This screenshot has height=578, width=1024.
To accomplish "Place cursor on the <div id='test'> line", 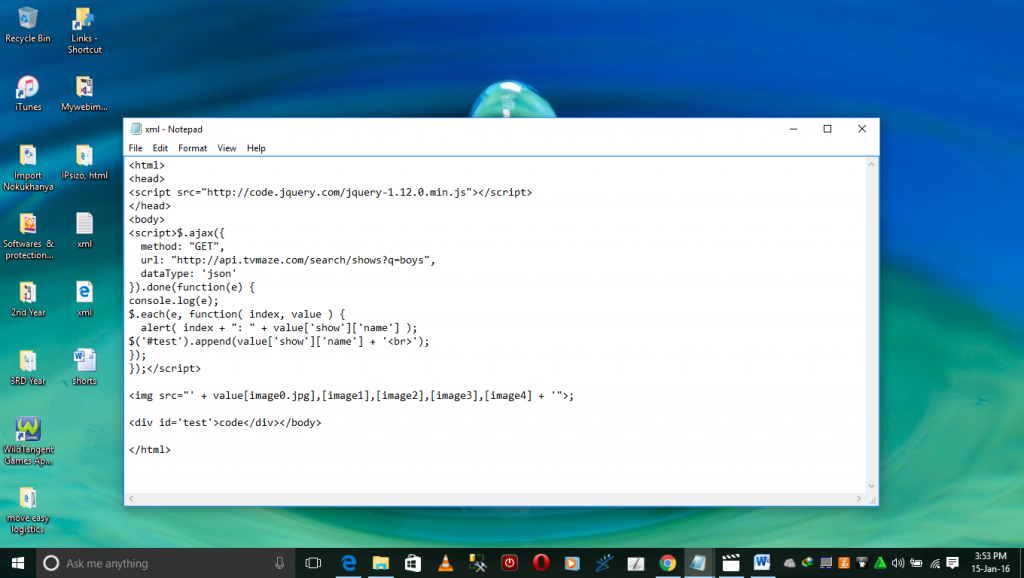I will coord(225,423).
